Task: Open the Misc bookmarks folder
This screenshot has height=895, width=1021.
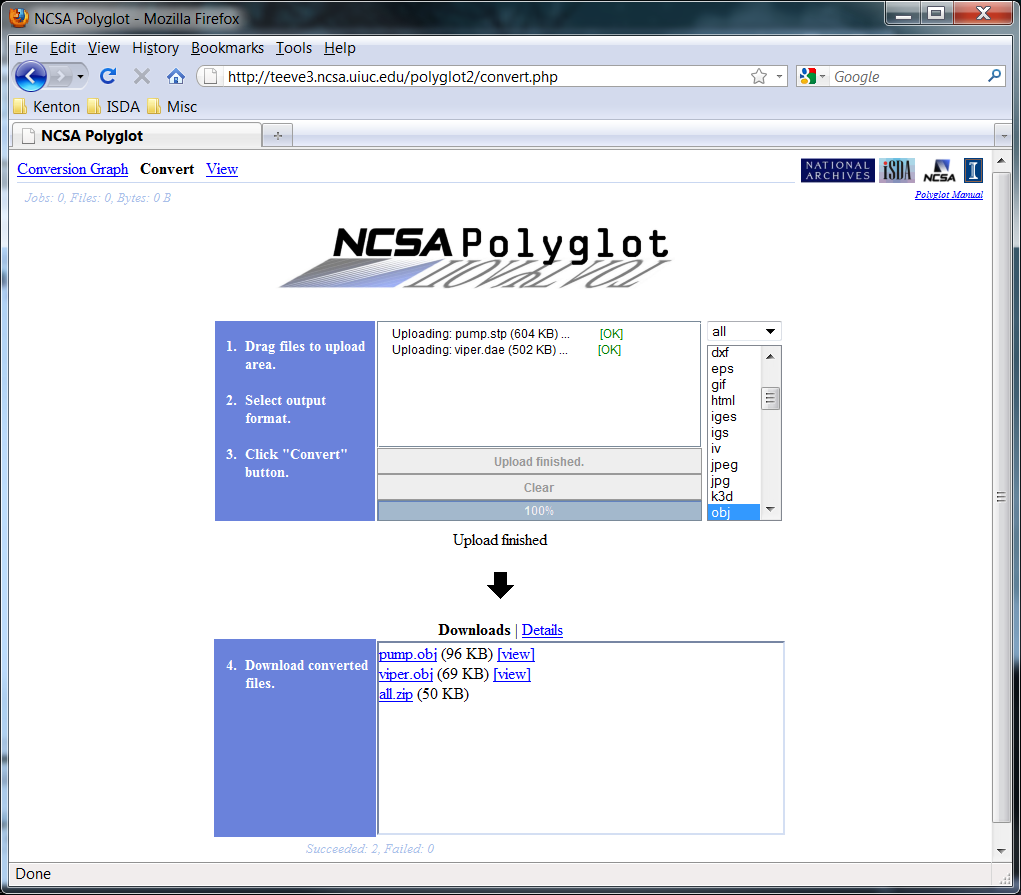Action: [x=172, y=107]
